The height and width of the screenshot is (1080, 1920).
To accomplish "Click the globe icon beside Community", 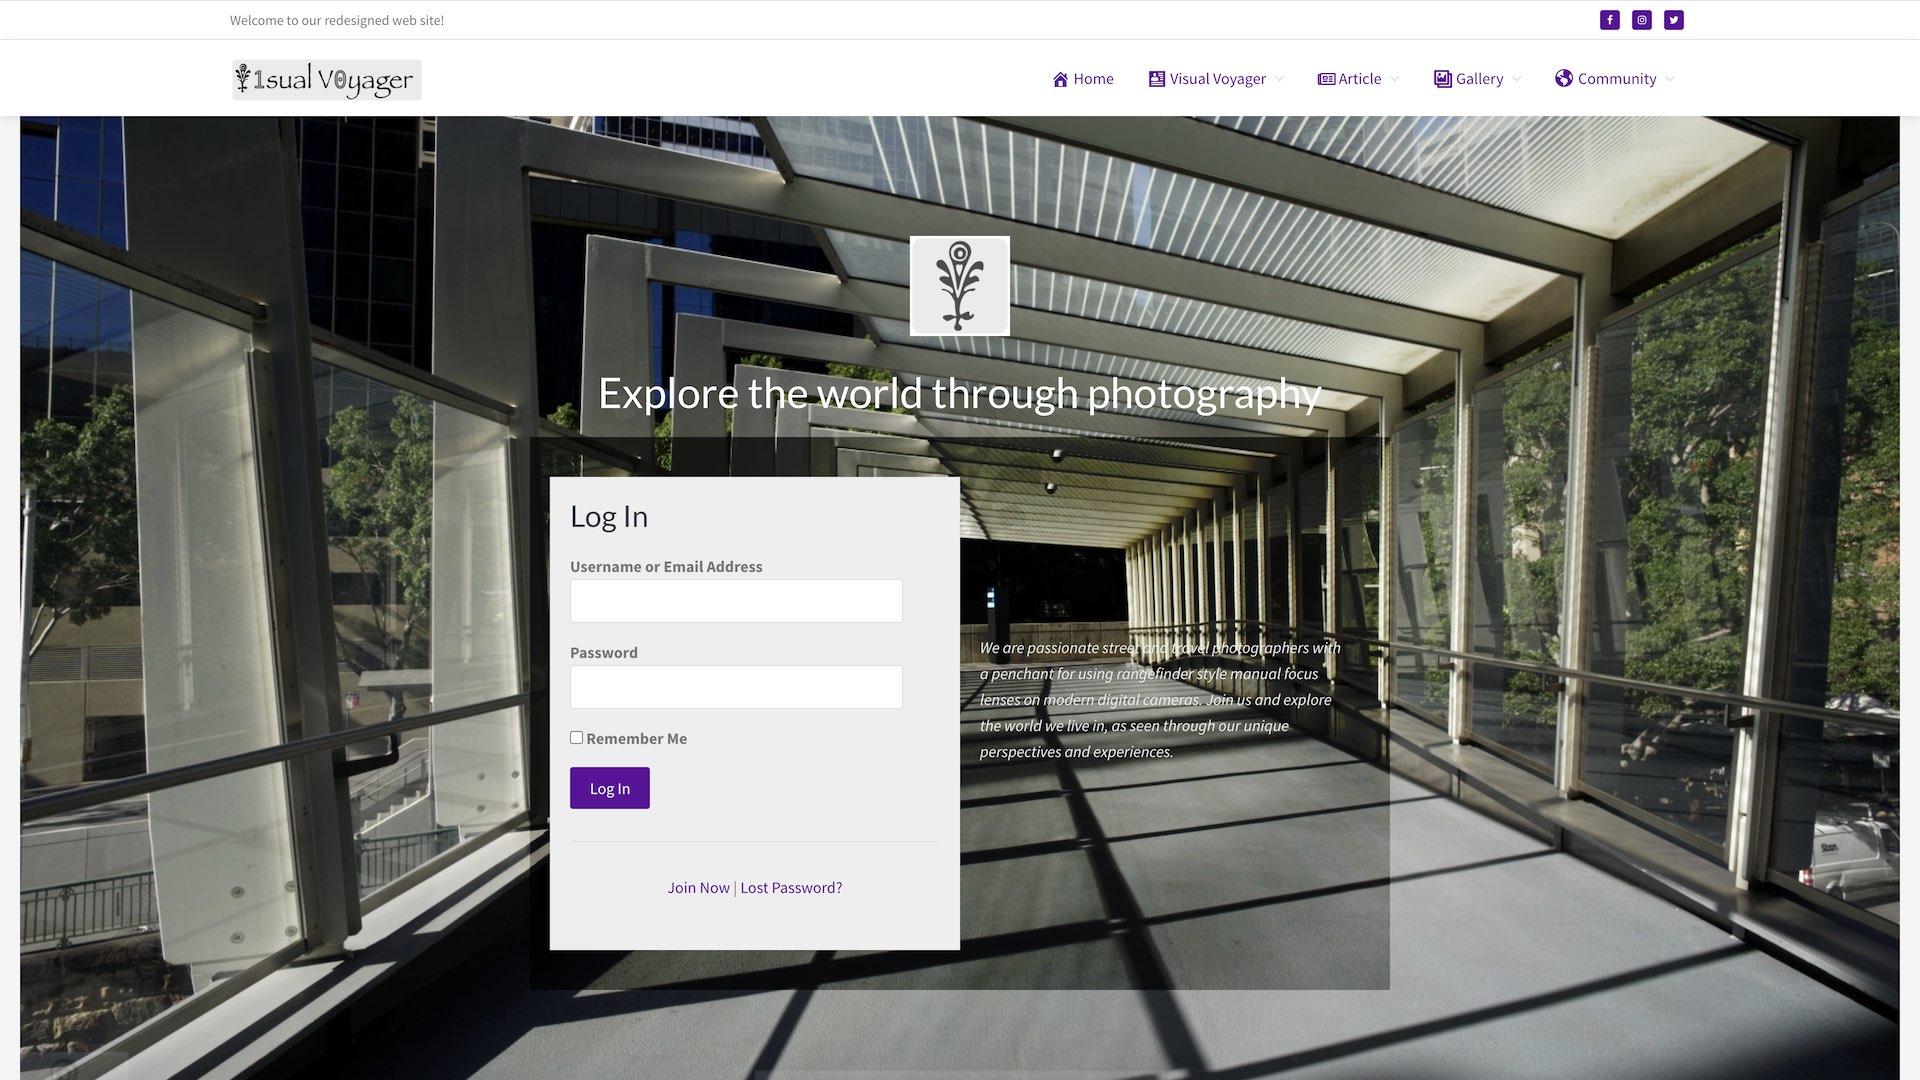I will tap(1564, 78).
